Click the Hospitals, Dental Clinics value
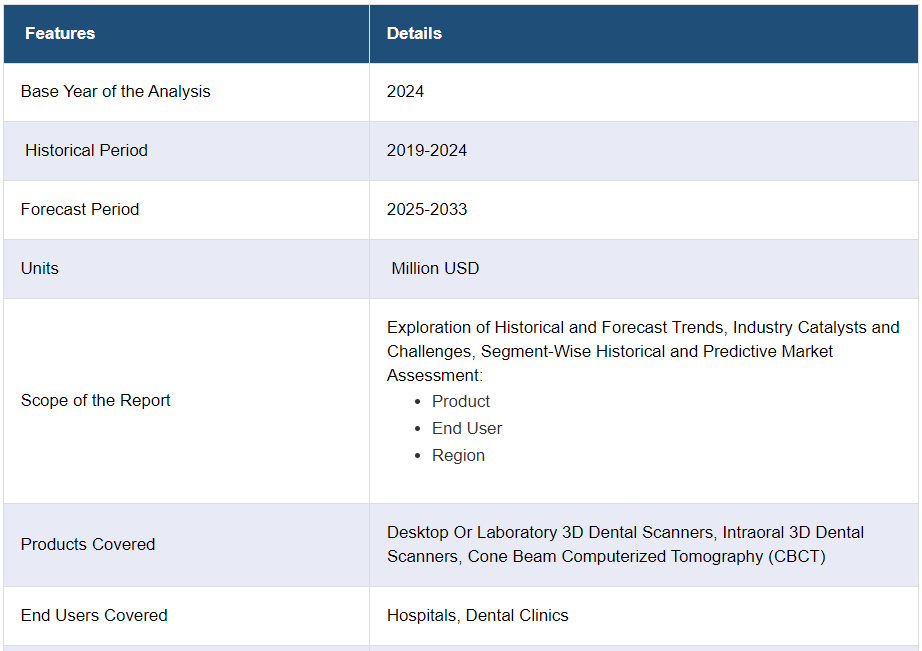922x651 pixels. point(477,615)
